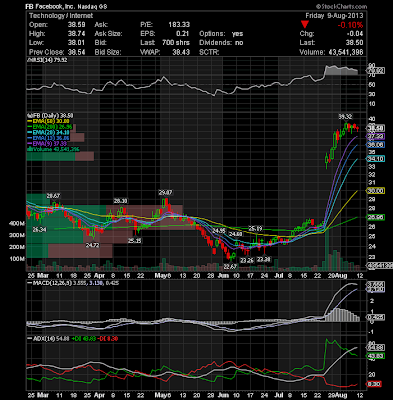The image size is (393, 400).
Task: Click the 25.35 low annotation
Action: tap(135, 240)
